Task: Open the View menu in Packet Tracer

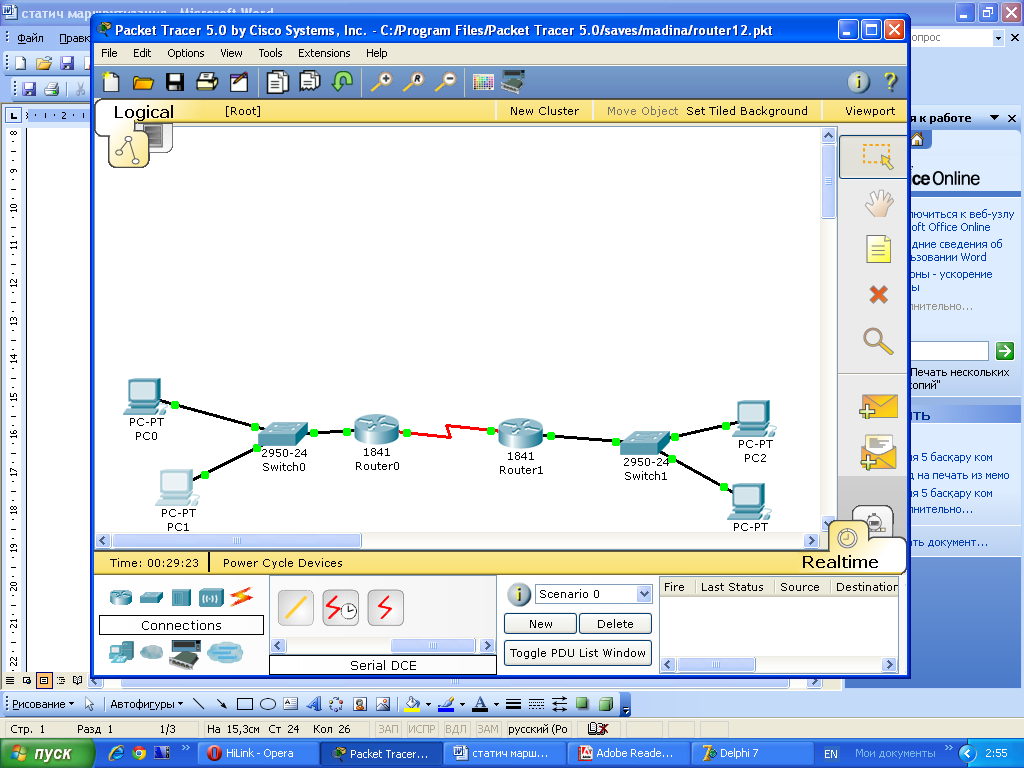Action: pos(231,53)
